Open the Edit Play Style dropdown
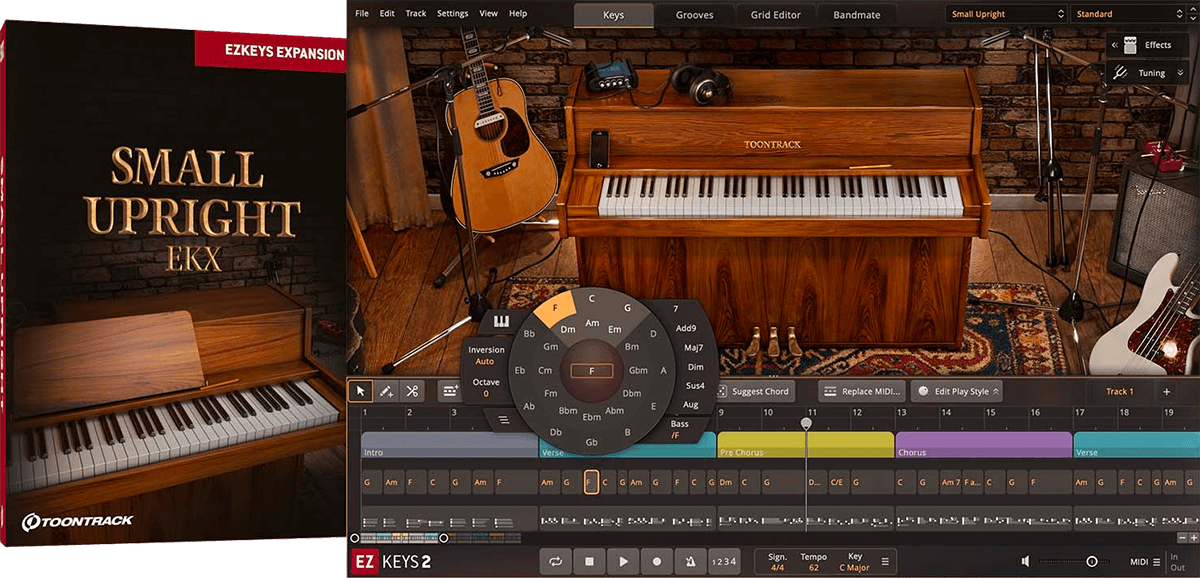1200x578 pixels. pyautogui.click(x=959, y=391)
